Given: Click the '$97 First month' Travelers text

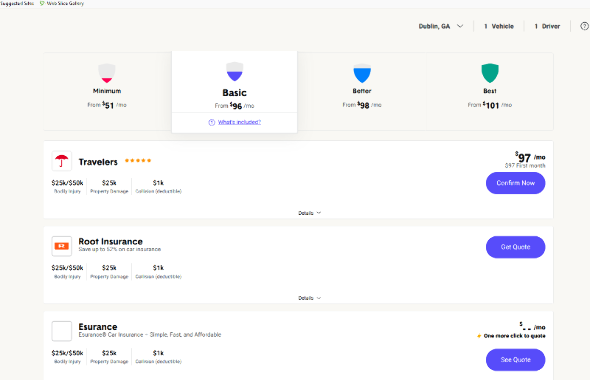Looking at the screenshot, I should (525, 166).
